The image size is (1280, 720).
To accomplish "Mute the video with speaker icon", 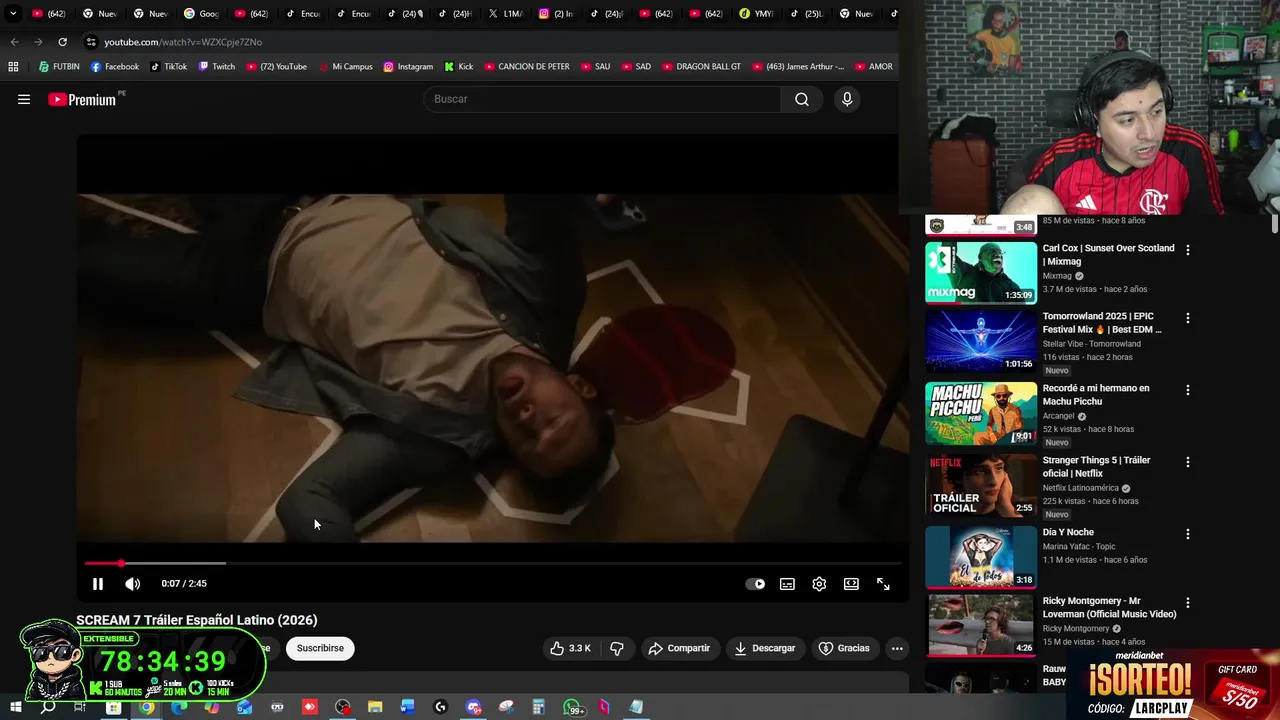I will tap(132, 584).
